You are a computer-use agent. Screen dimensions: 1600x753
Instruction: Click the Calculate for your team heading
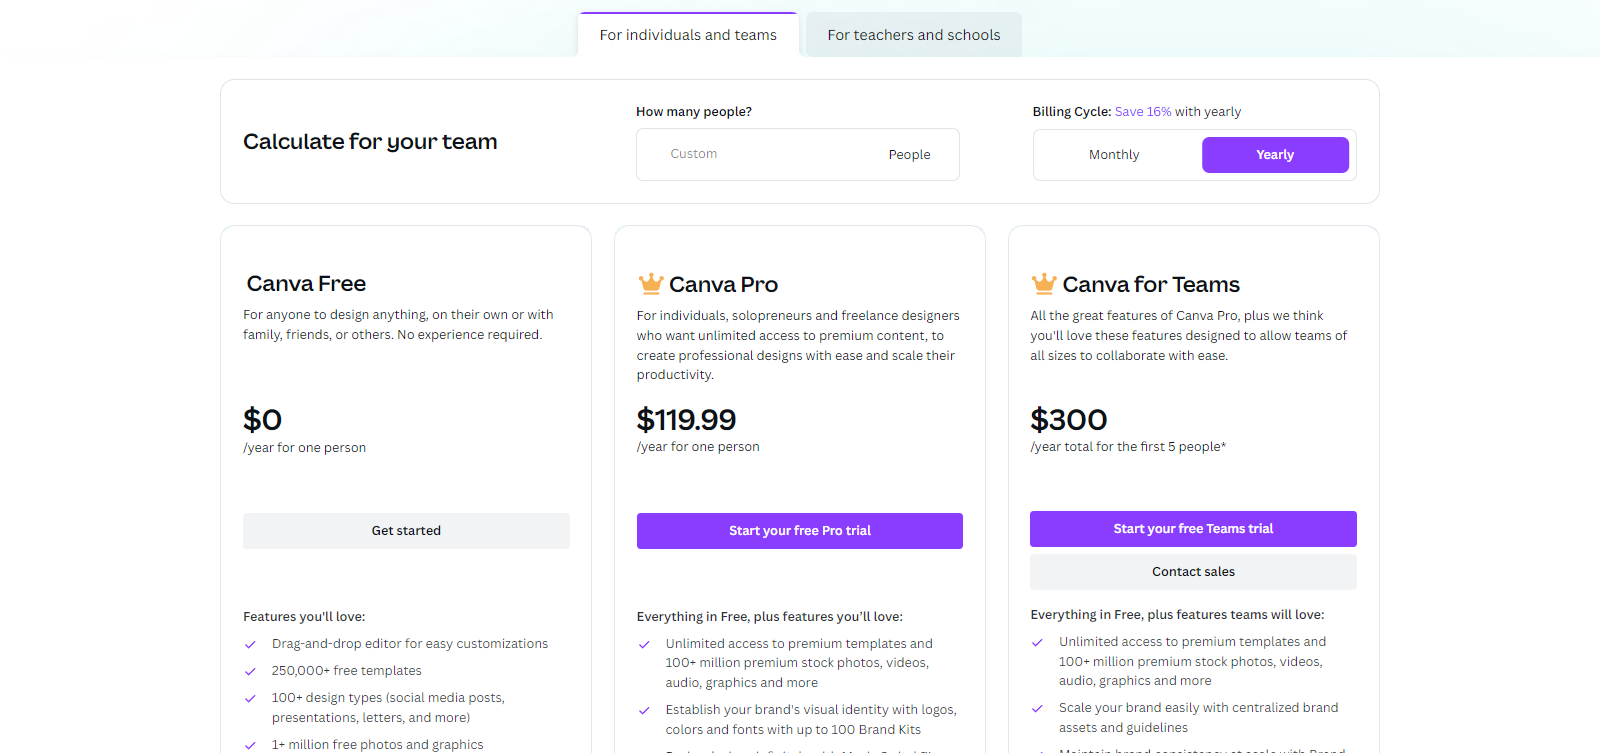coord(370,142)
